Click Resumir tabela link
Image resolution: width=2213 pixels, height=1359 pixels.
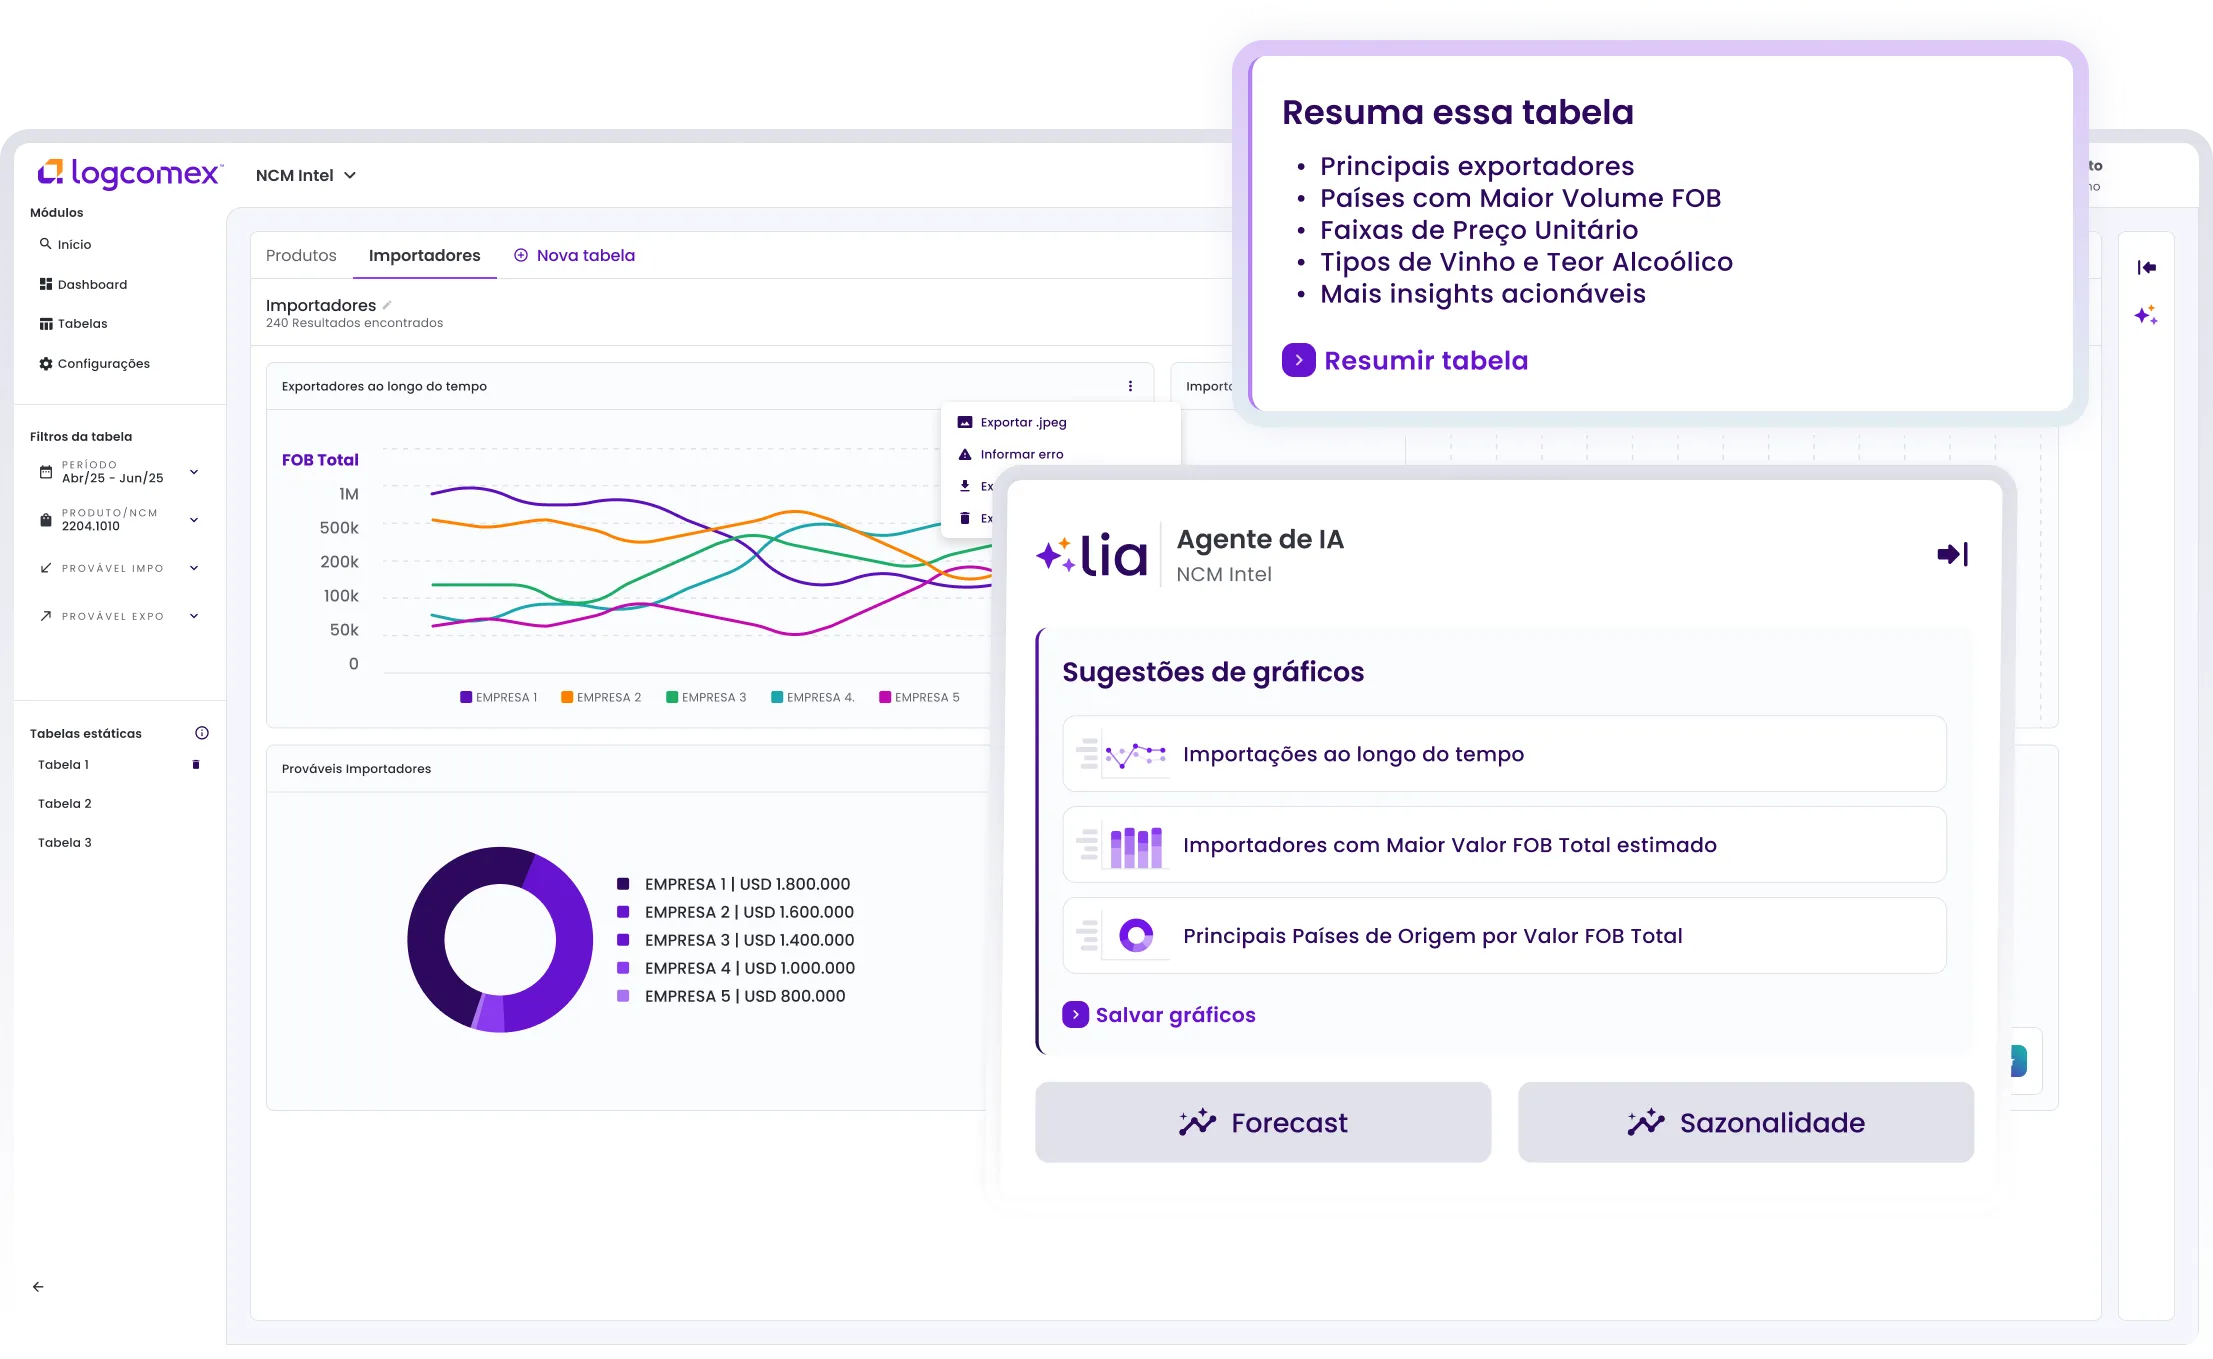[1425, 361]
